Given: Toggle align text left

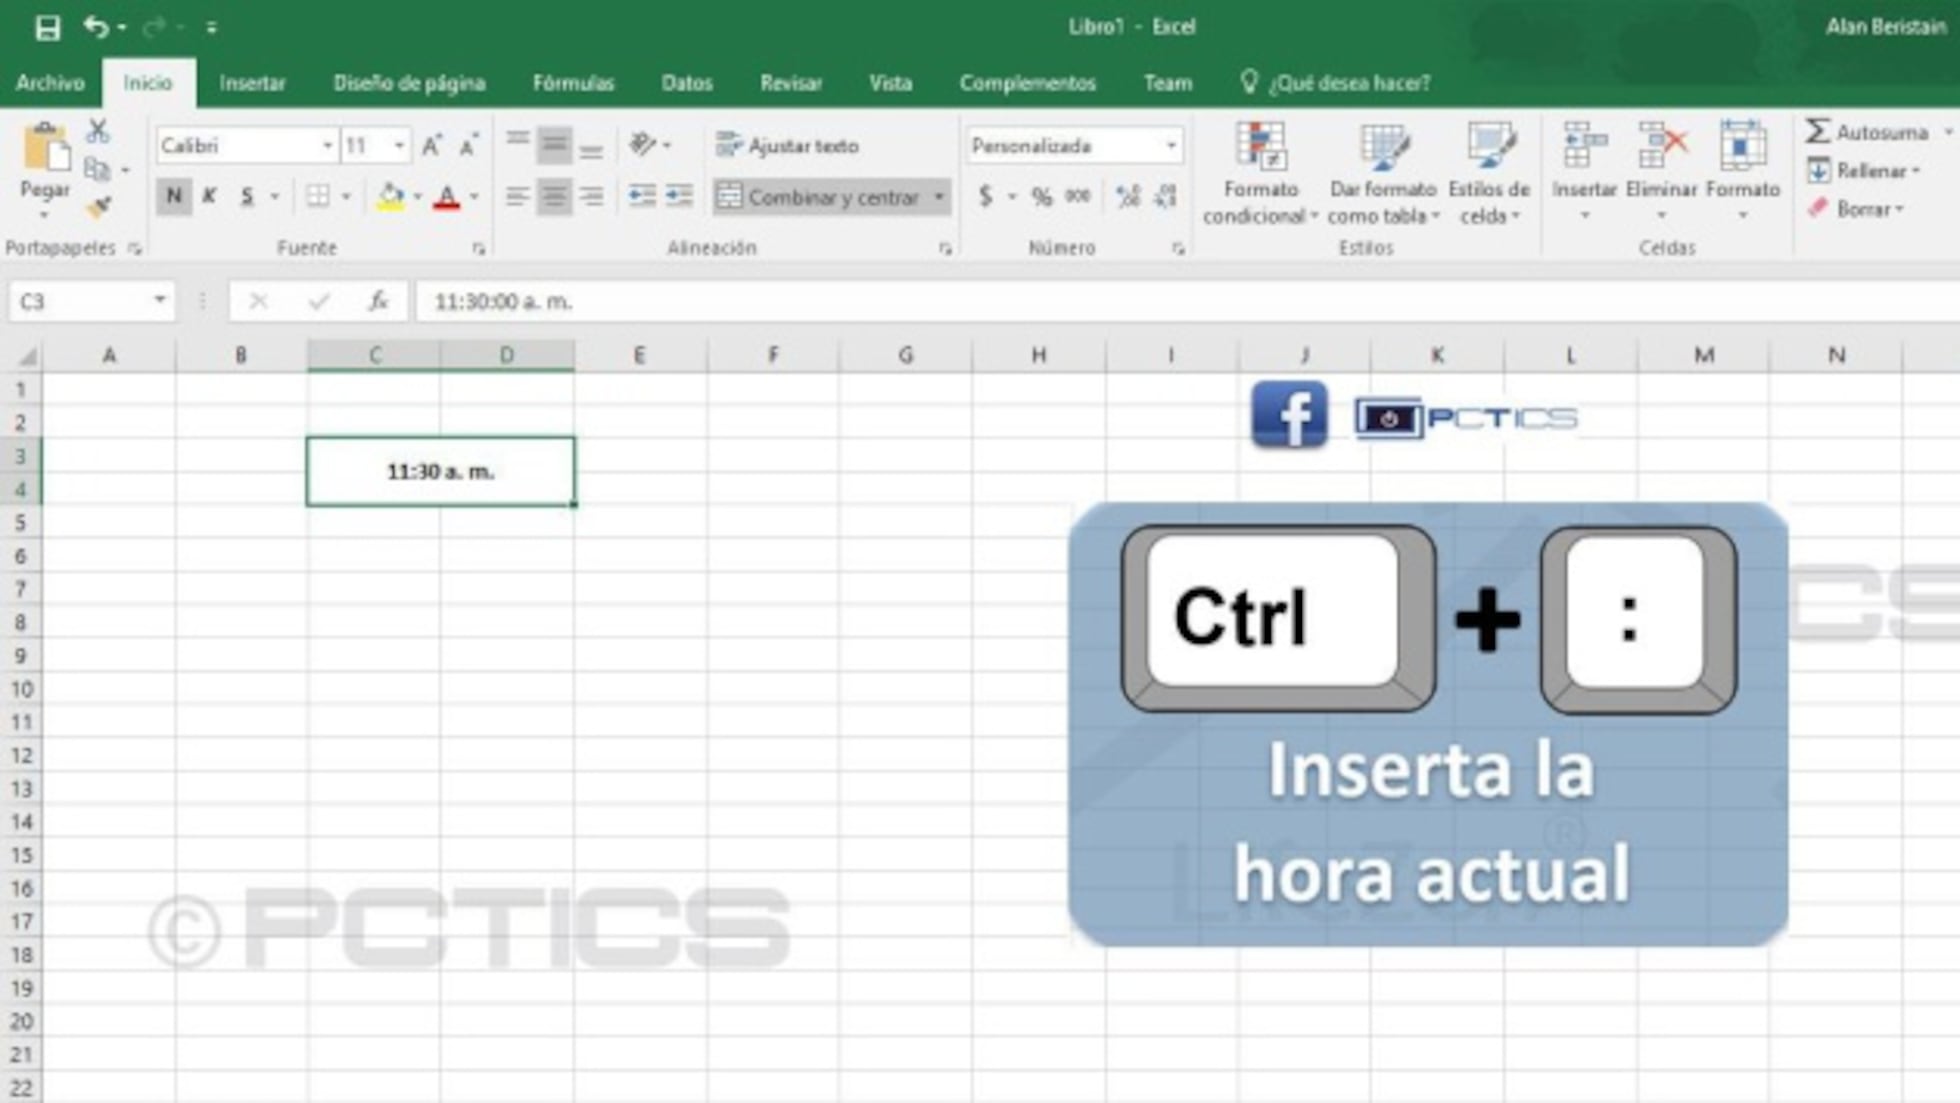Looking at the screenshot, I should point(516,196).
